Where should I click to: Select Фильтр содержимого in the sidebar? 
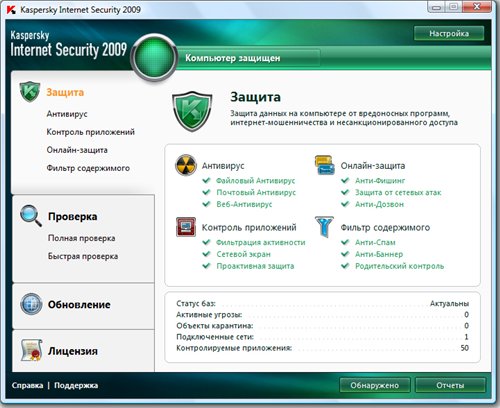coord(88,168)
